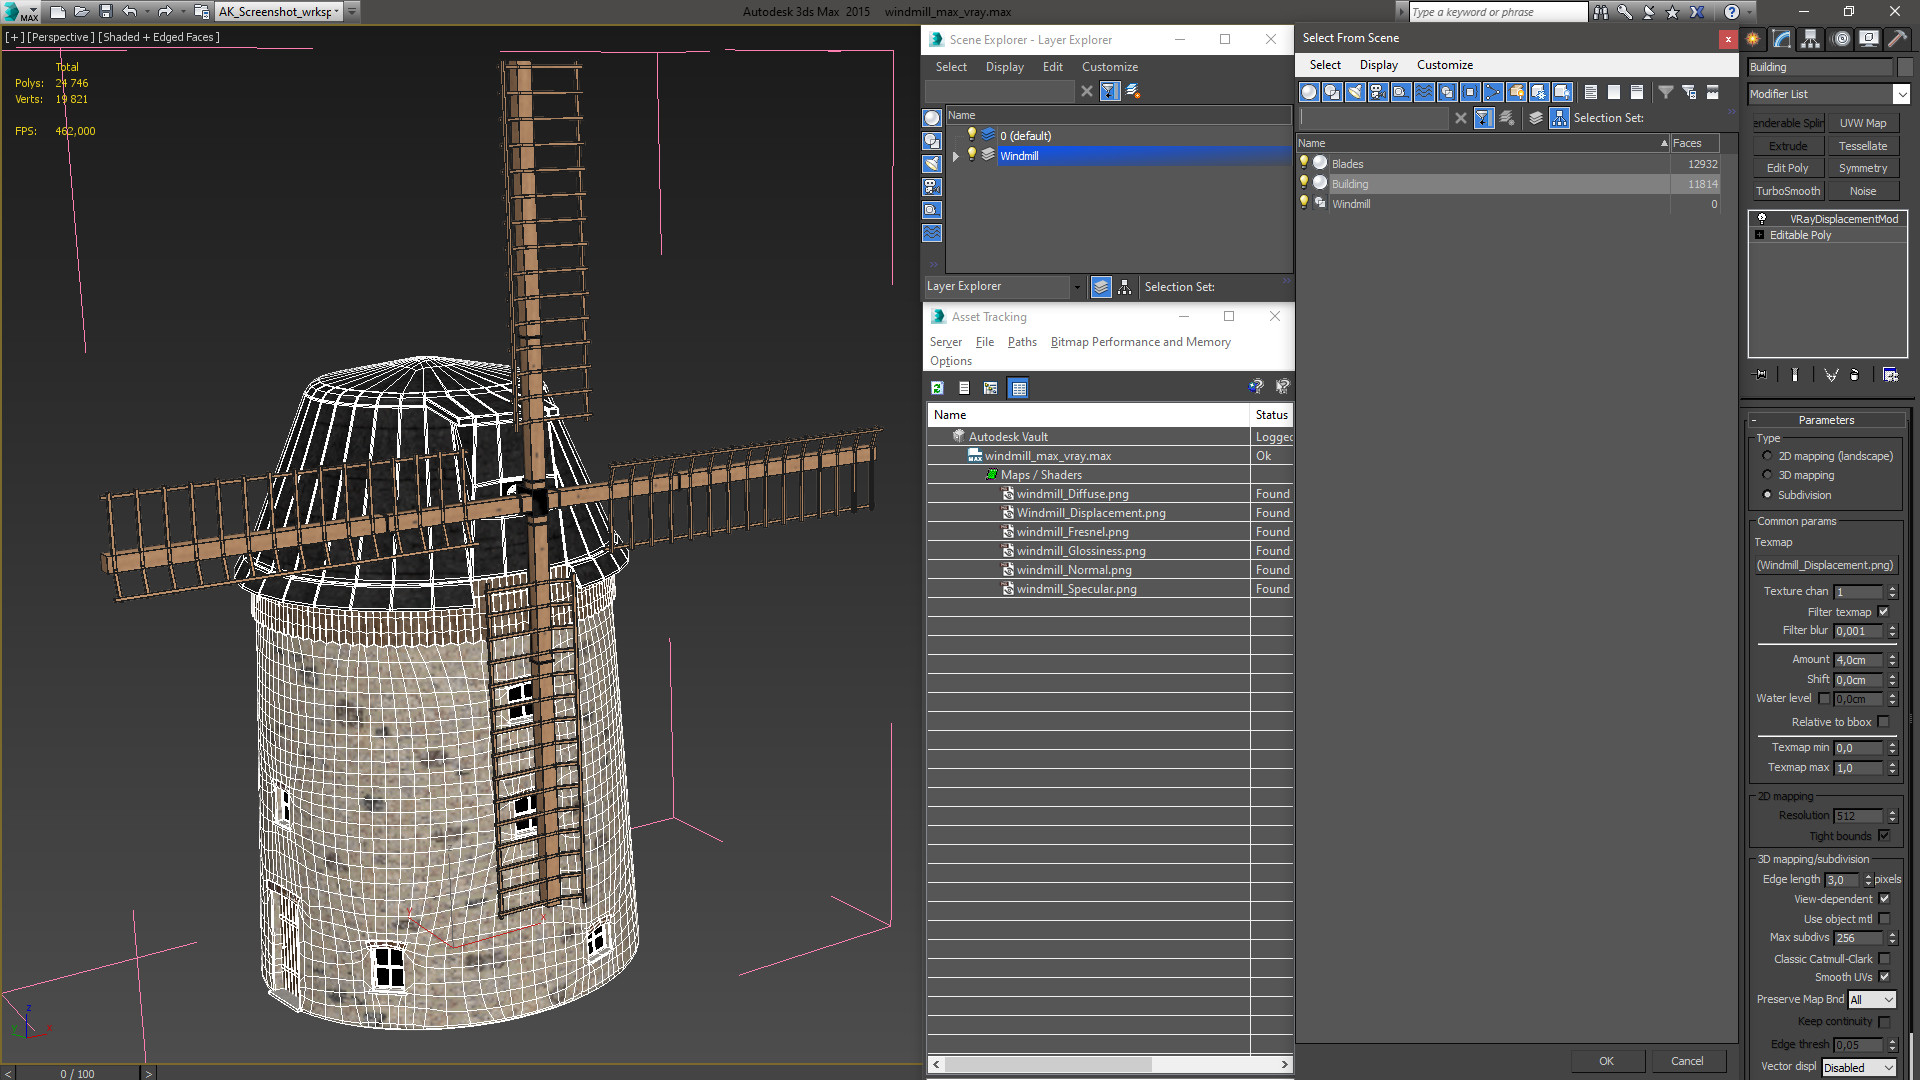Expand the Windmill layer in Scene Explorer
The width and height of the screenshot is (1920, 1080).
click(956, 156)
